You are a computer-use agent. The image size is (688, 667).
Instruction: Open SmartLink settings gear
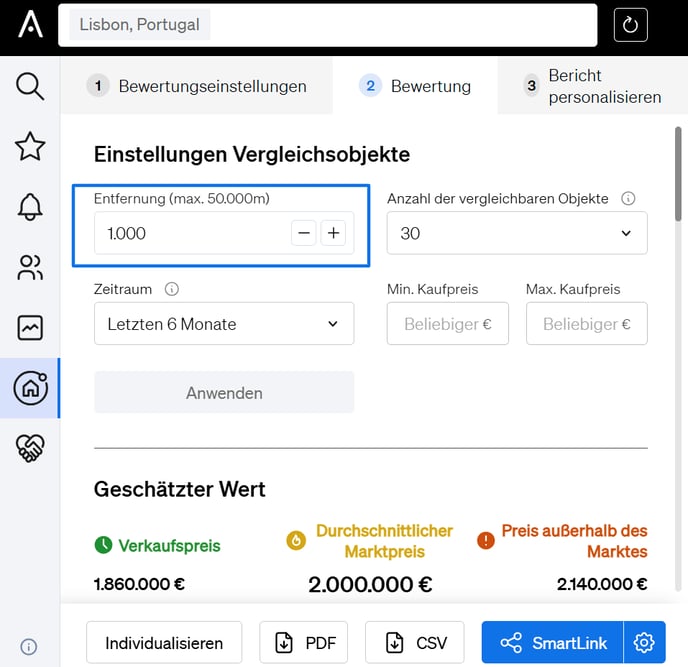tap(645, 642)
